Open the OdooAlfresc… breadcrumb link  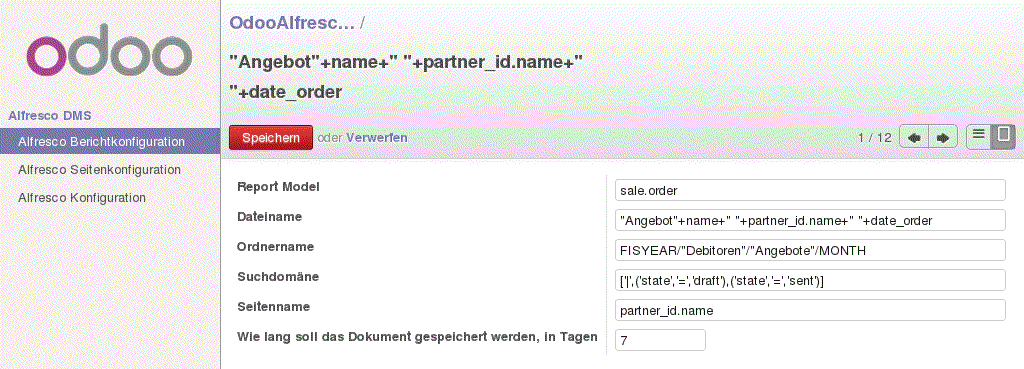292,24
